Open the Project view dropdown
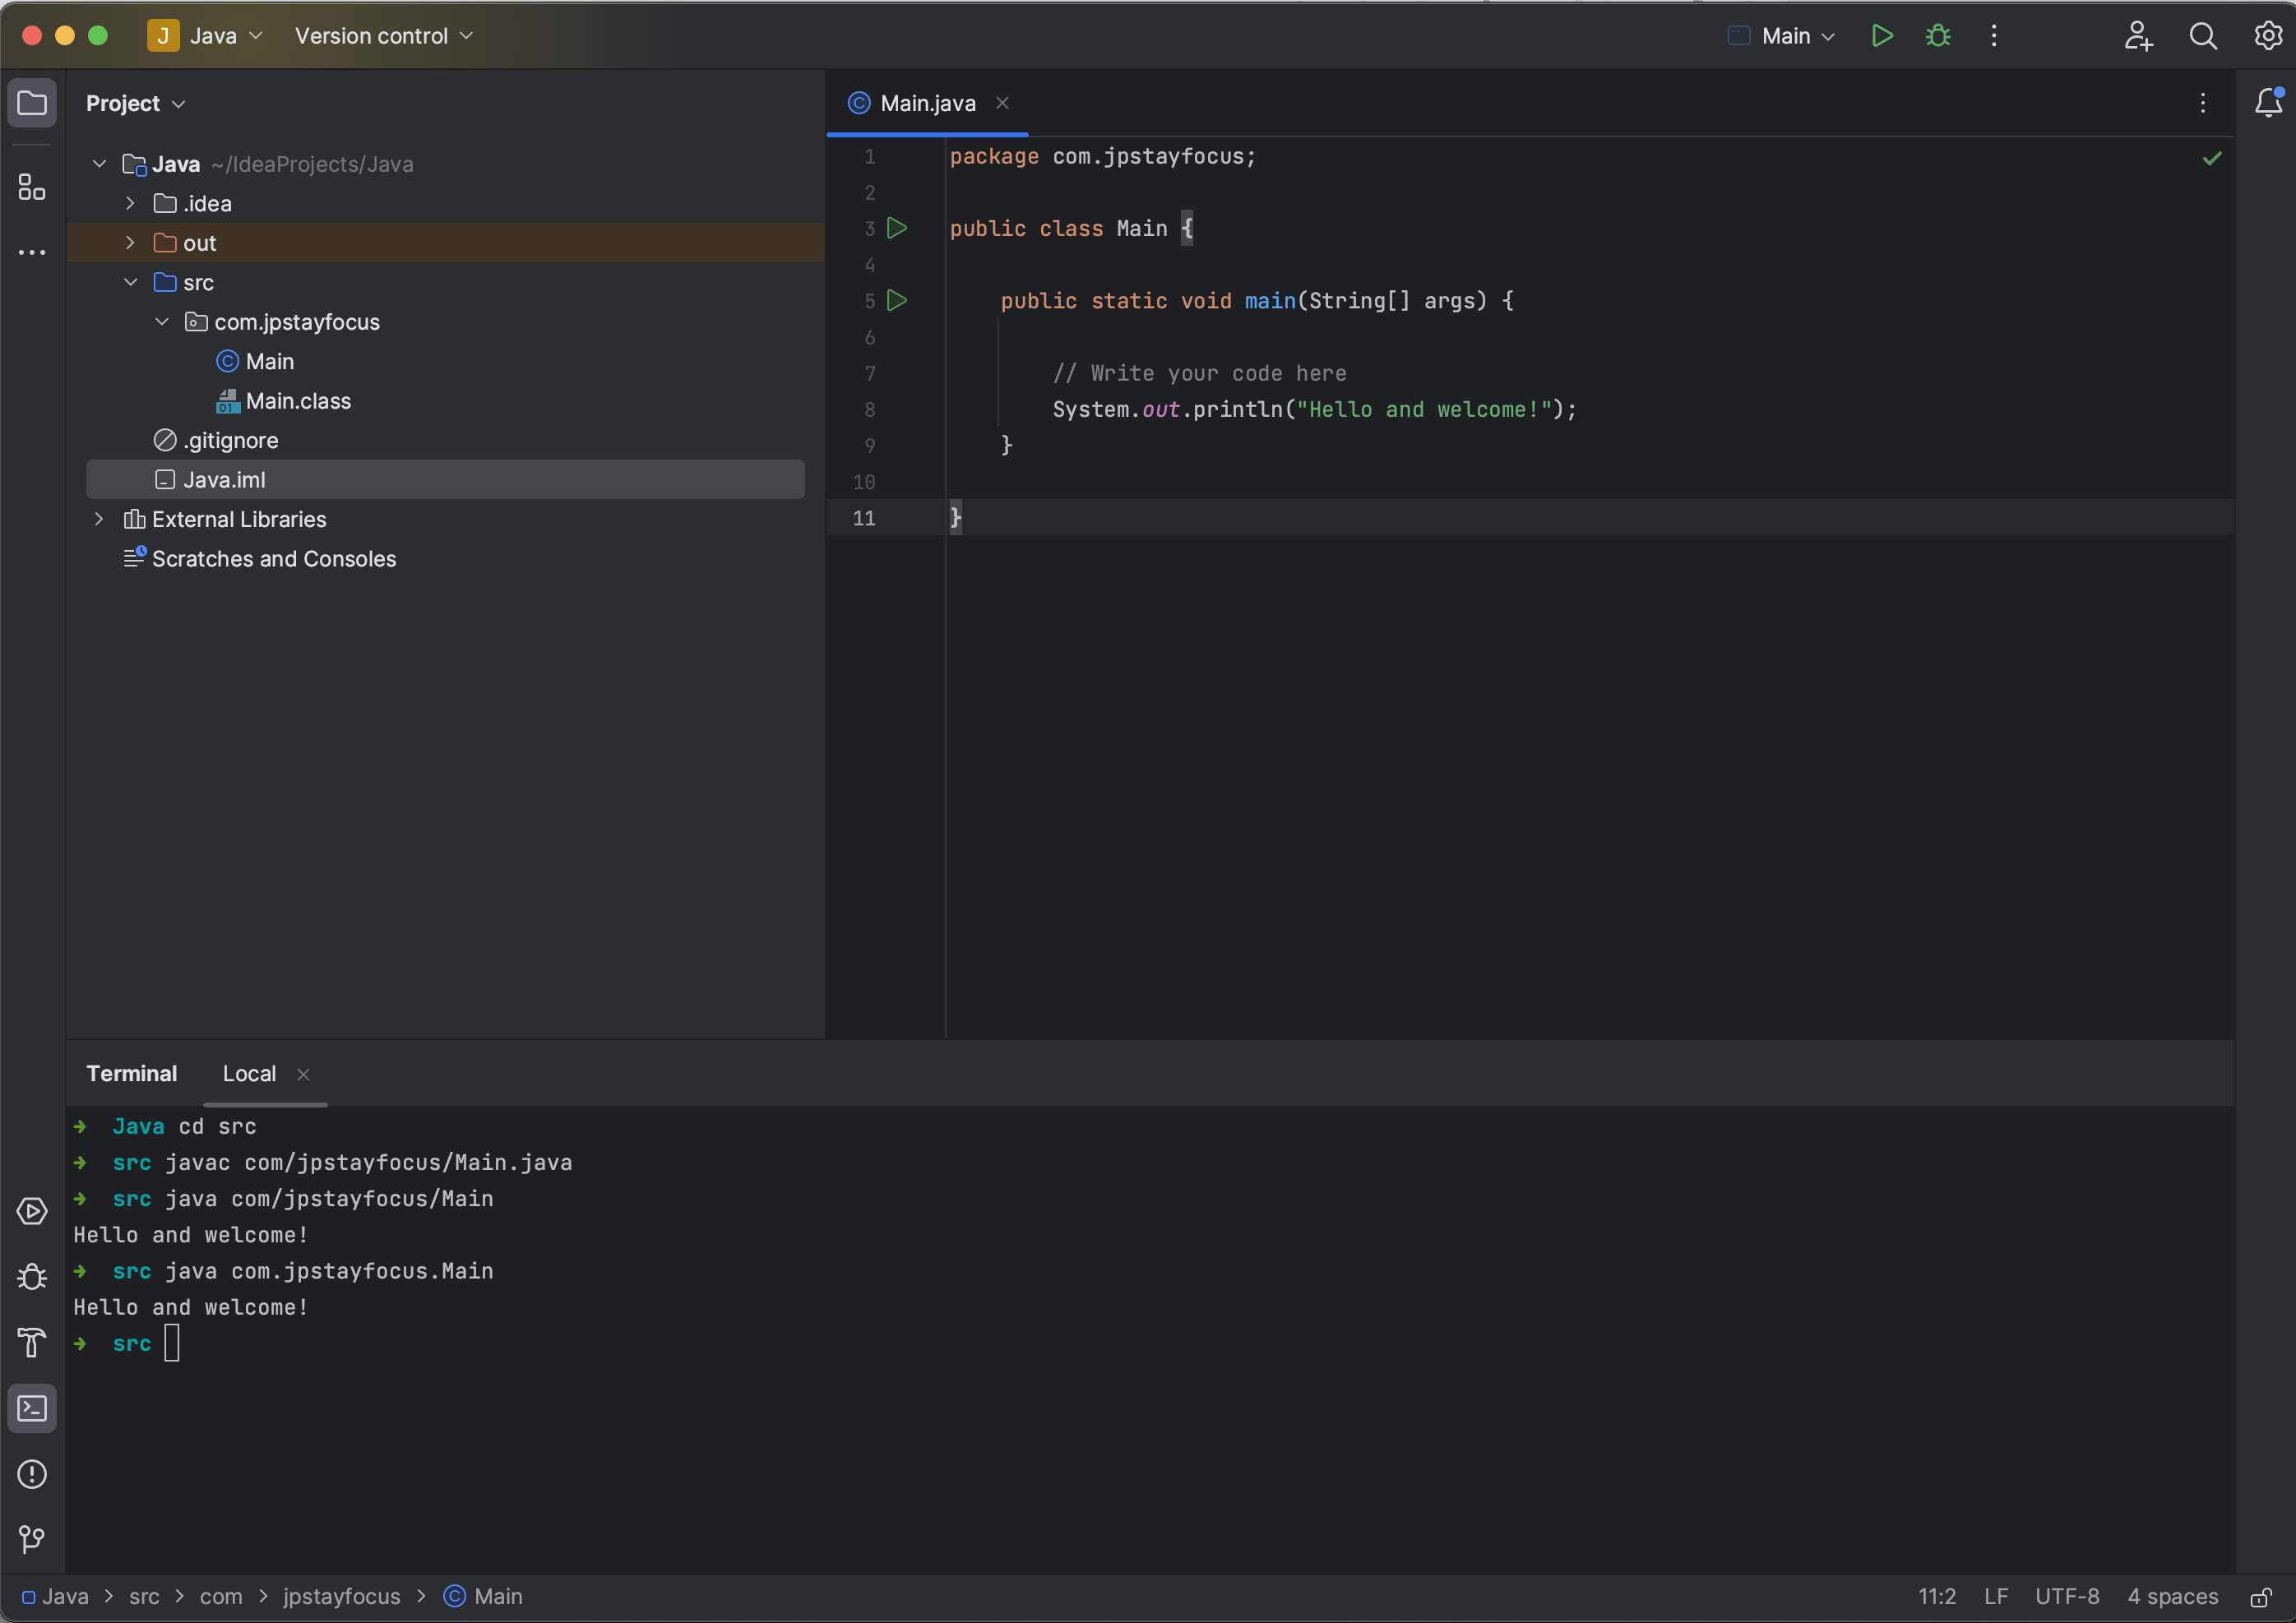Viewport: 2296px width, 1623px height. pyautogui.click(x=135, y=103)
